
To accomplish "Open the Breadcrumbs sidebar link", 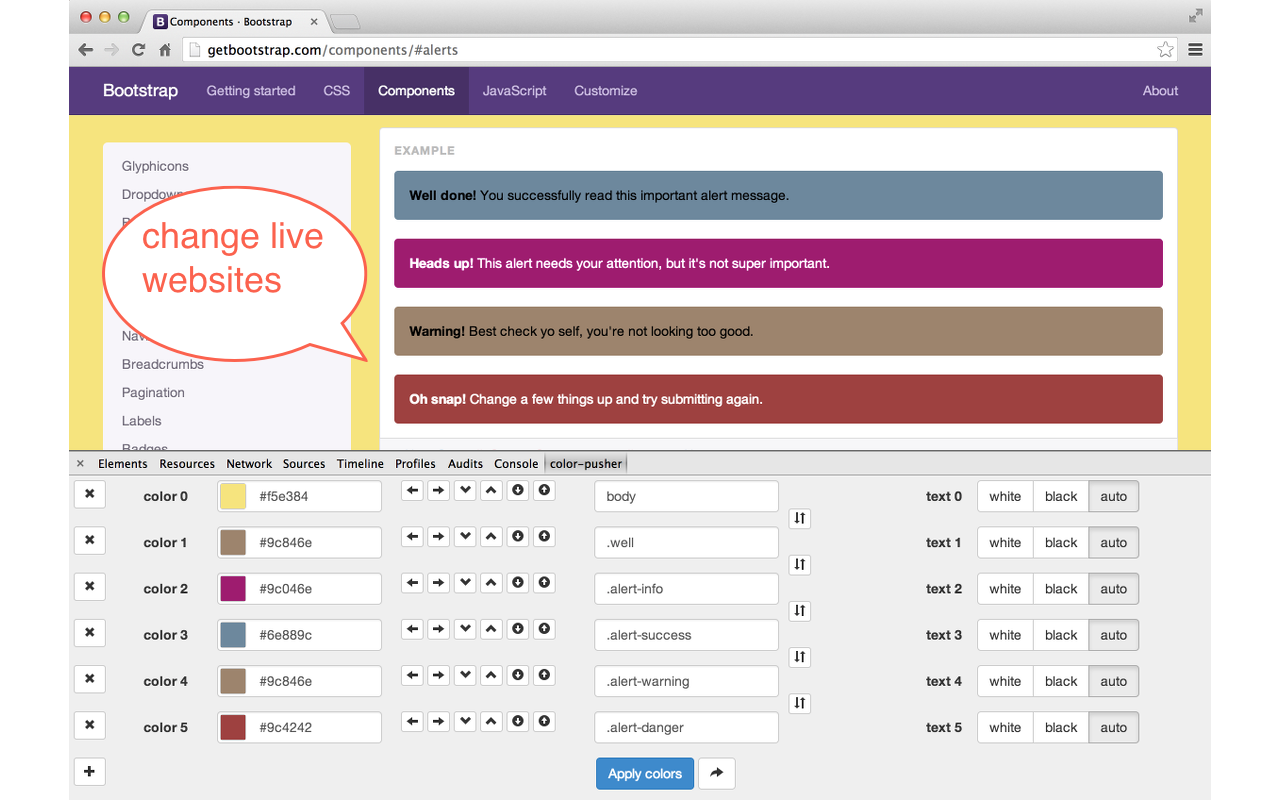I will click(x=163, y=365).
